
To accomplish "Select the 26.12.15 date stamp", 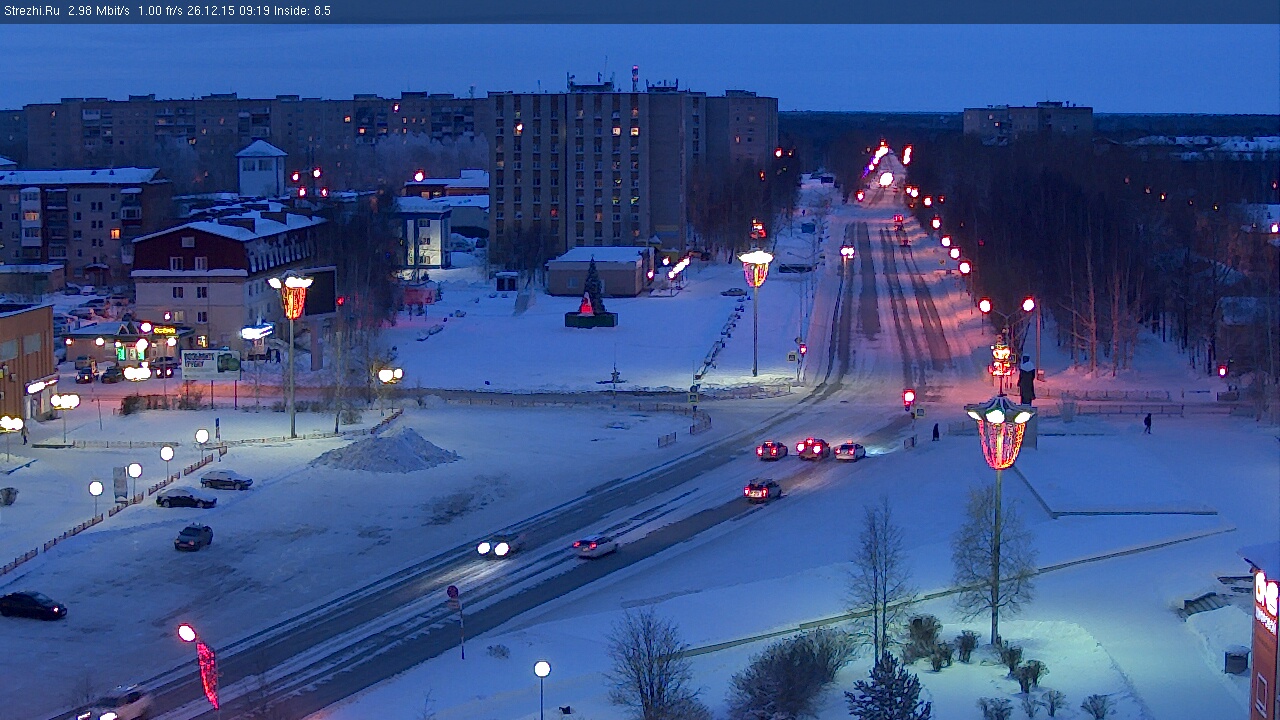I will click(212, 11).
